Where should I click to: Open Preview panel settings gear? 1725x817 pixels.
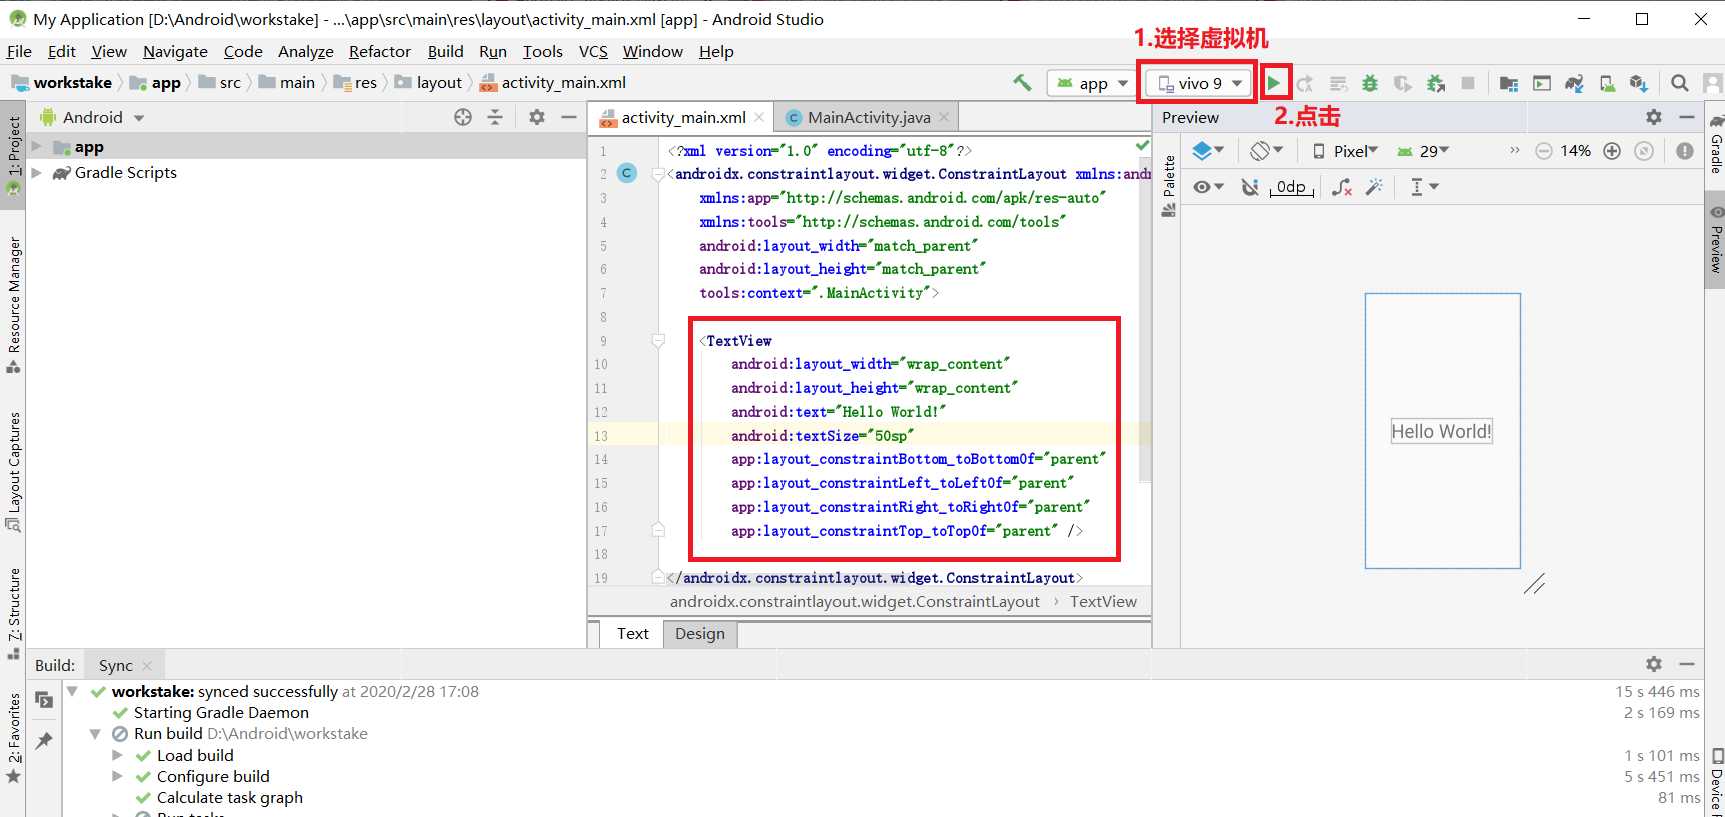[x=1654, y=117]
